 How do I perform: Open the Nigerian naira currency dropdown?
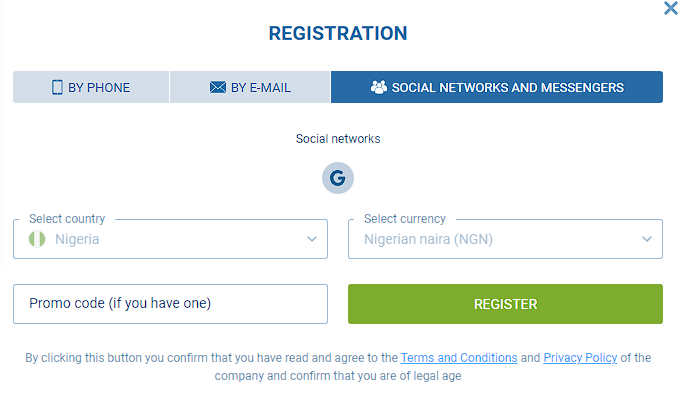[505, 240]
